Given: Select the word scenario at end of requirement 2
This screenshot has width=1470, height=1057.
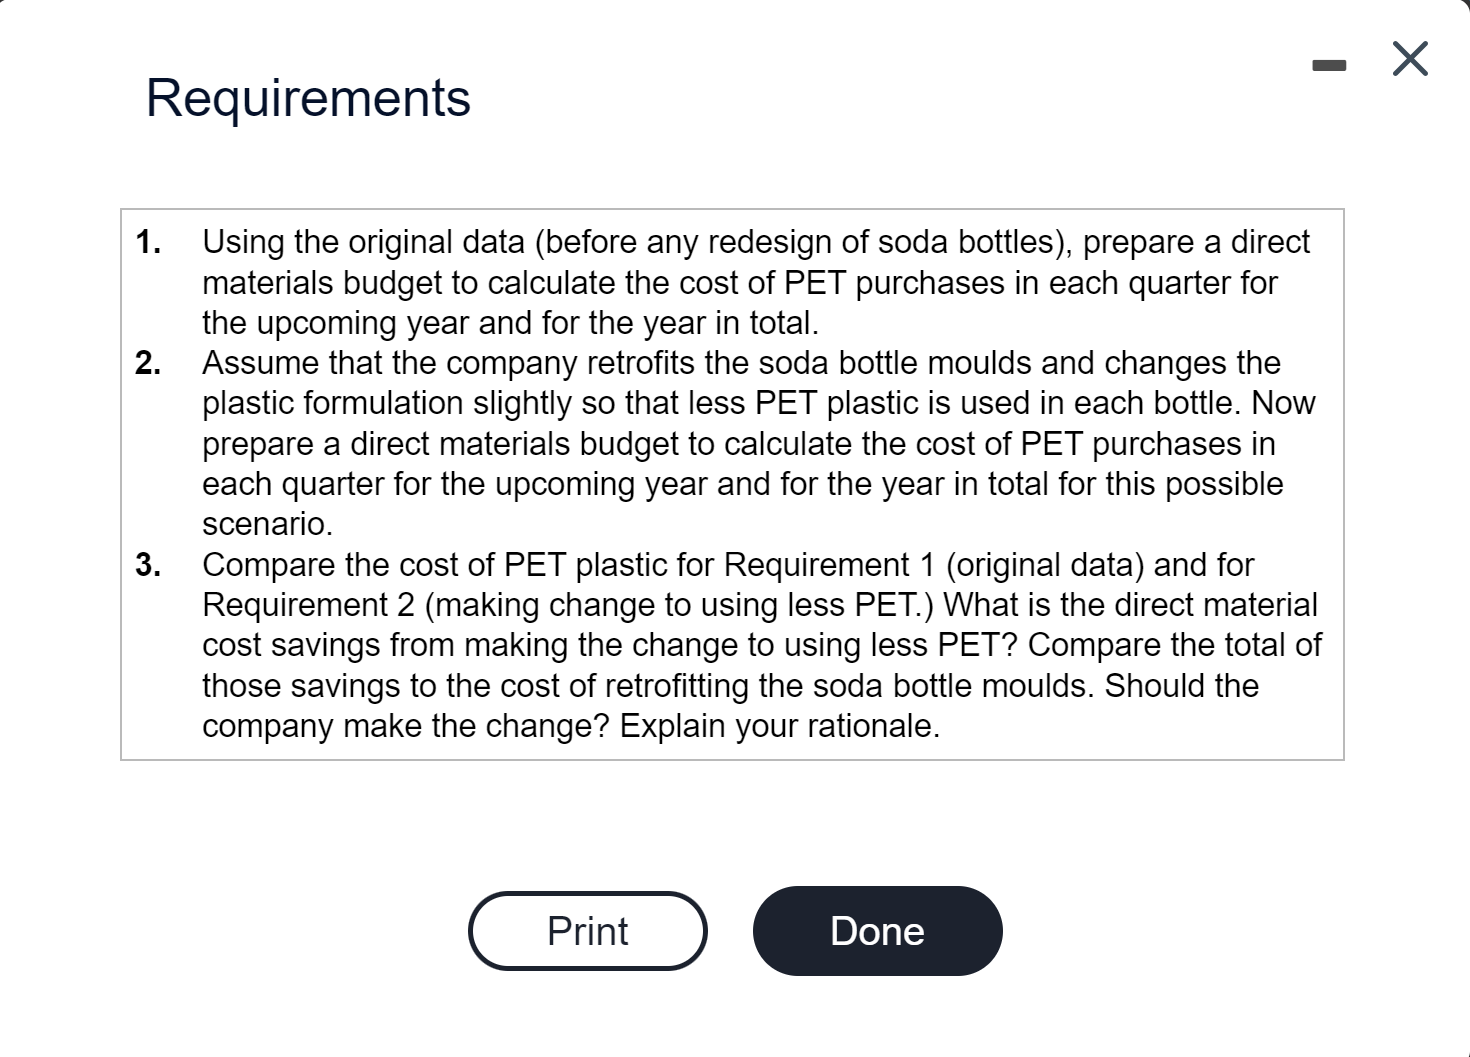Looking at the screenshot, I should tap(265, 524).
